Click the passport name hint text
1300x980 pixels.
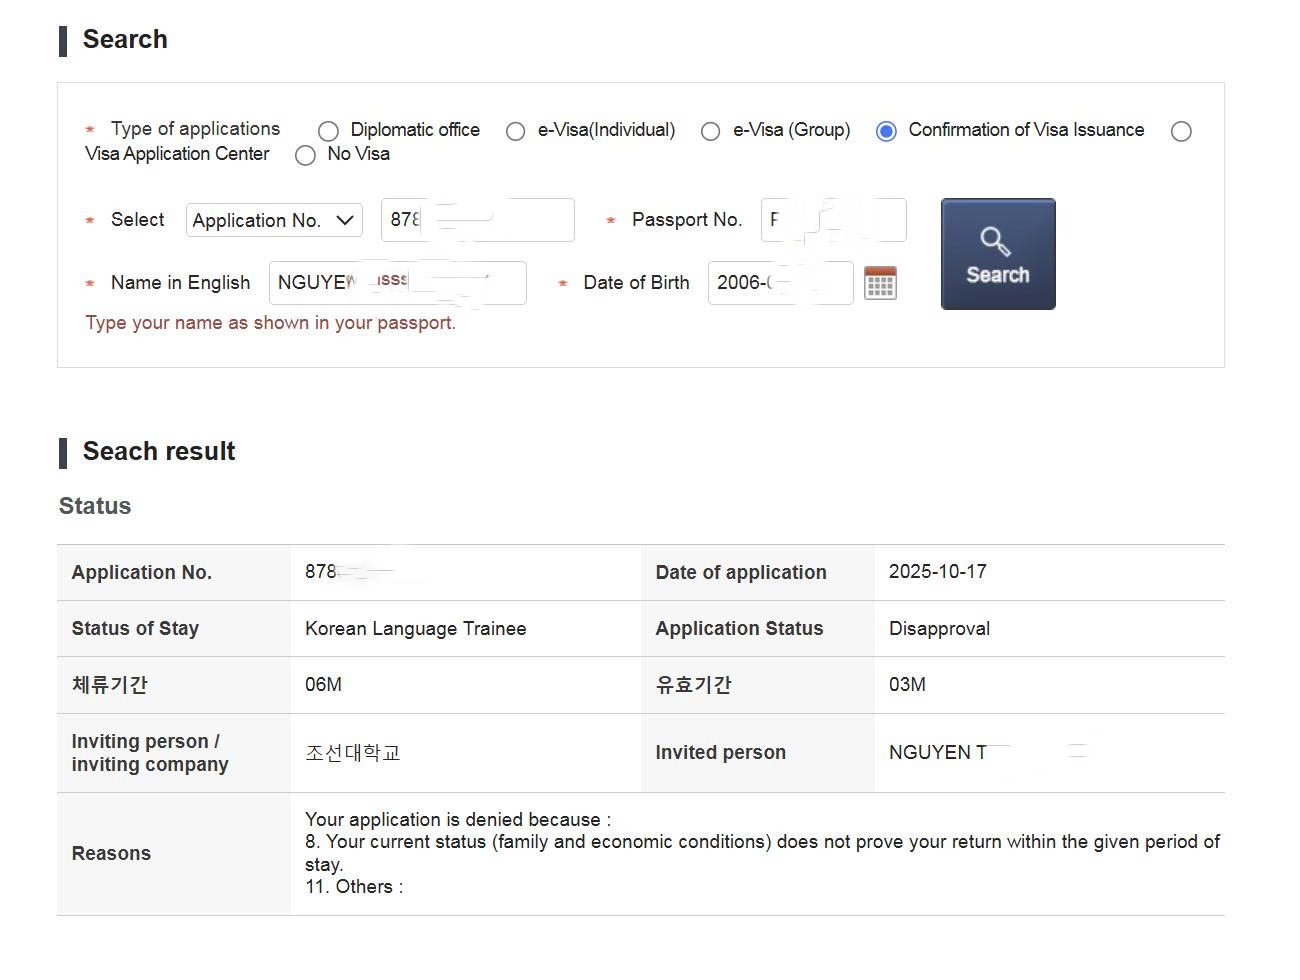pyautogui.click(x=270, y=323)
